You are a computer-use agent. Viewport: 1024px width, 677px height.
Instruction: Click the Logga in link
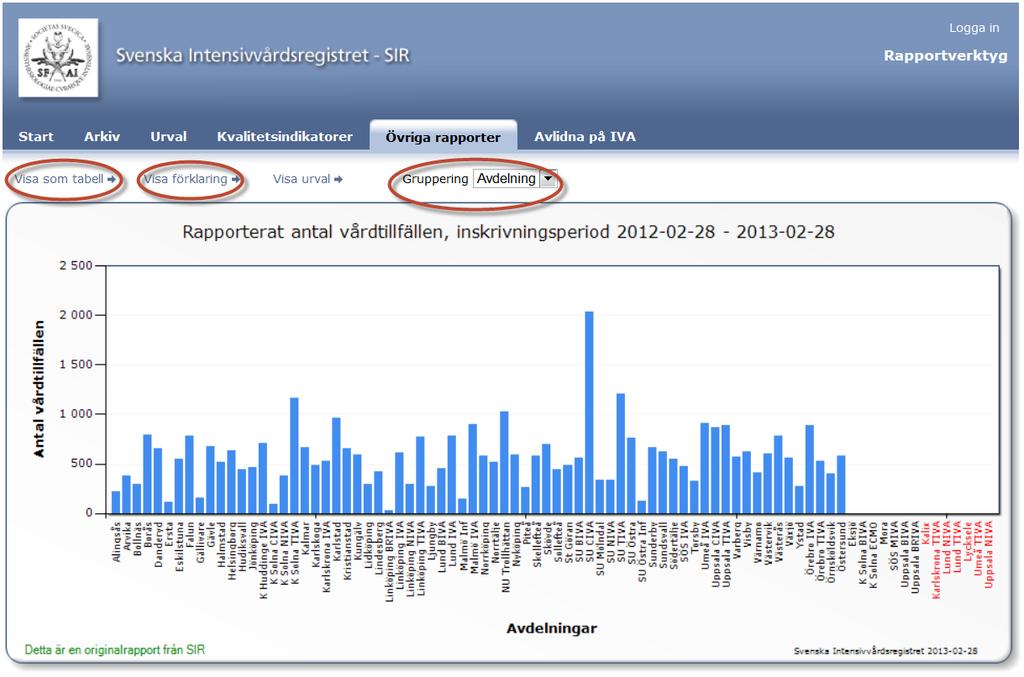point(974,28)
